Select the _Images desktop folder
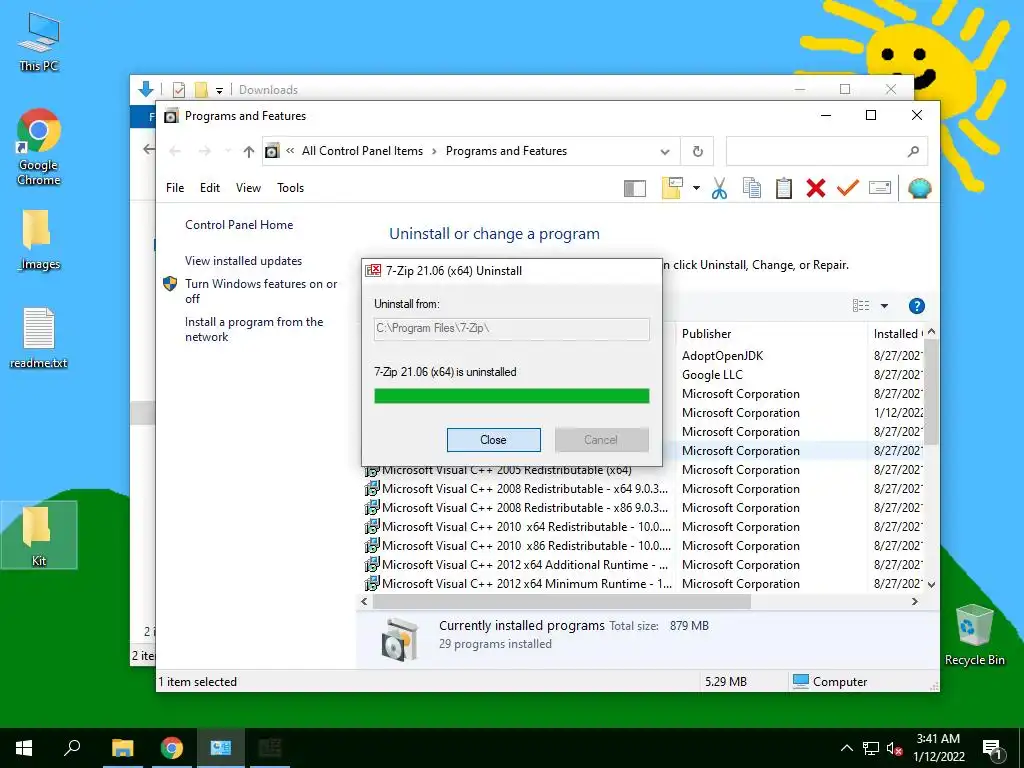 [x=39, y=240]
